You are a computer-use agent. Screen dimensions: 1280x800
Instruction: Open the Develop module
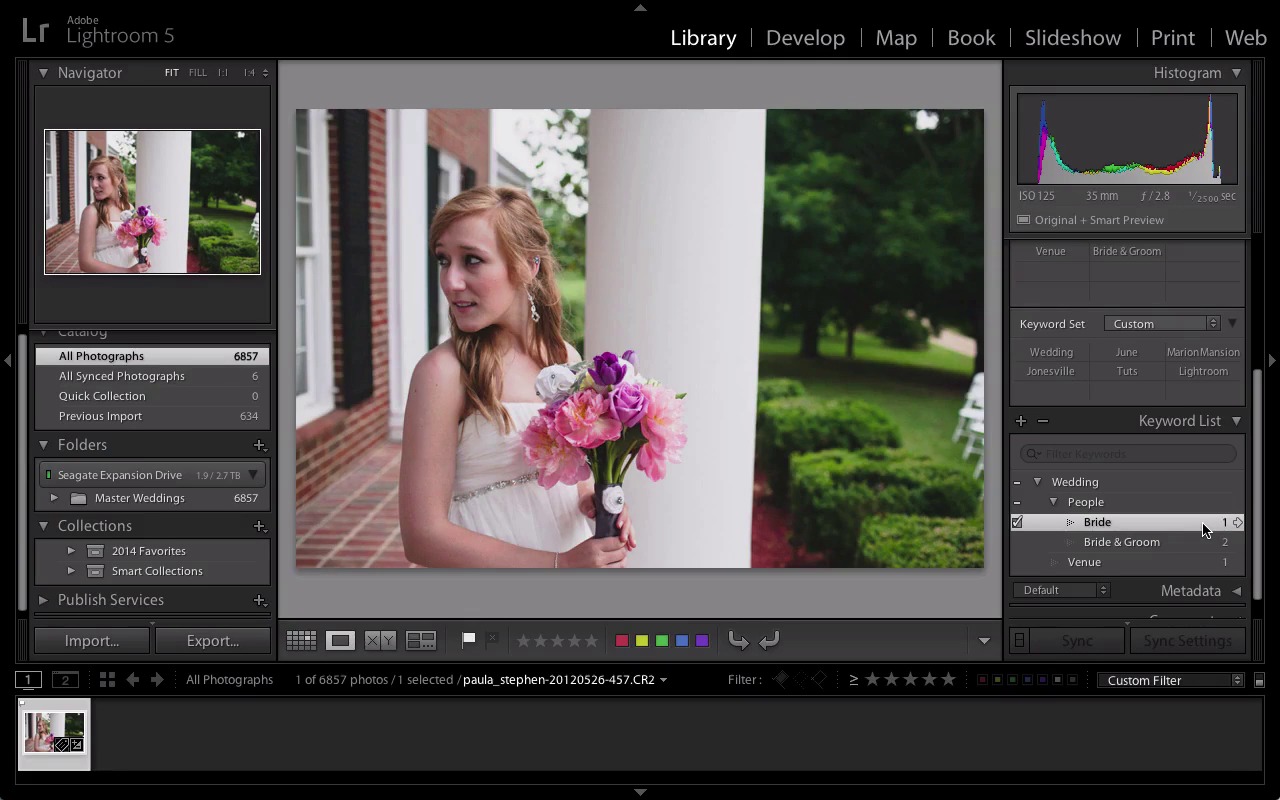tap(805, 38)
